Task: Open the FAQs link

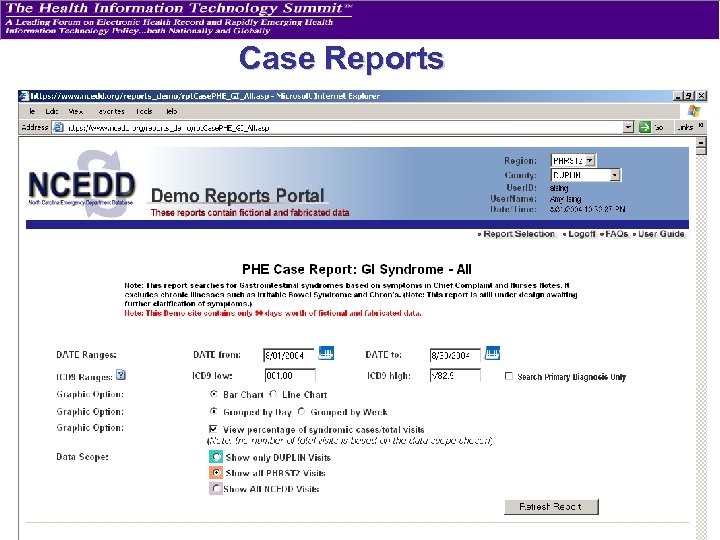Action: coord(617,234)
